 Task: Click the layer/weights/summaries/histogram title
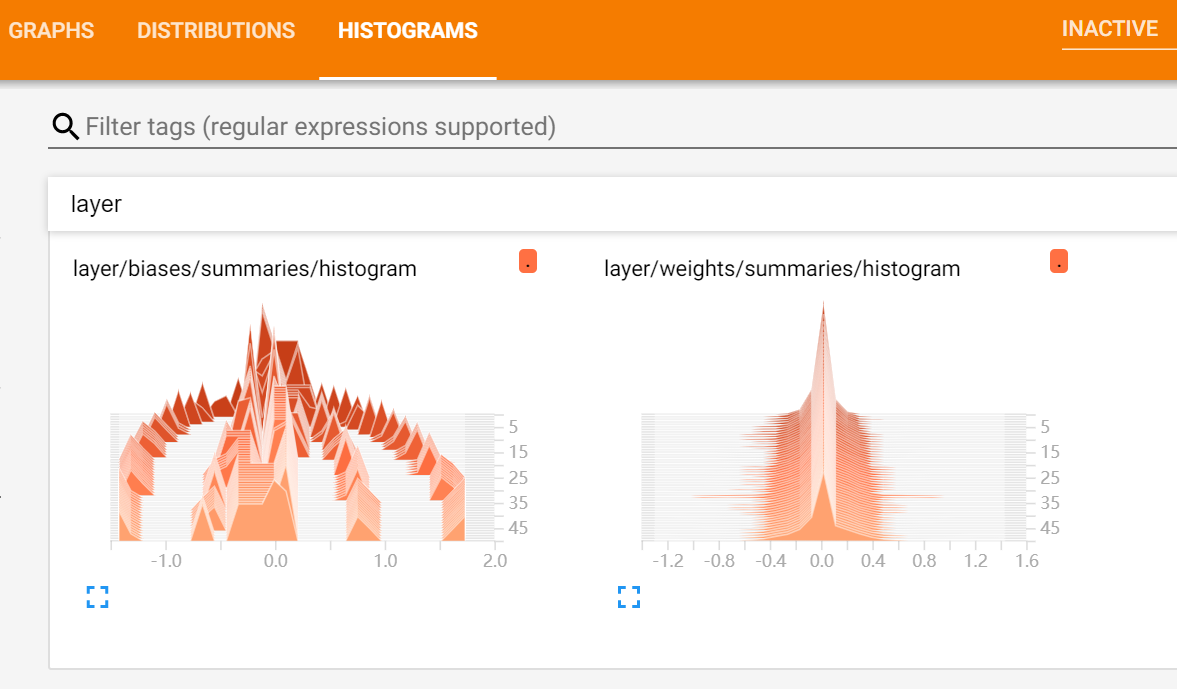(x=782, y=269)
